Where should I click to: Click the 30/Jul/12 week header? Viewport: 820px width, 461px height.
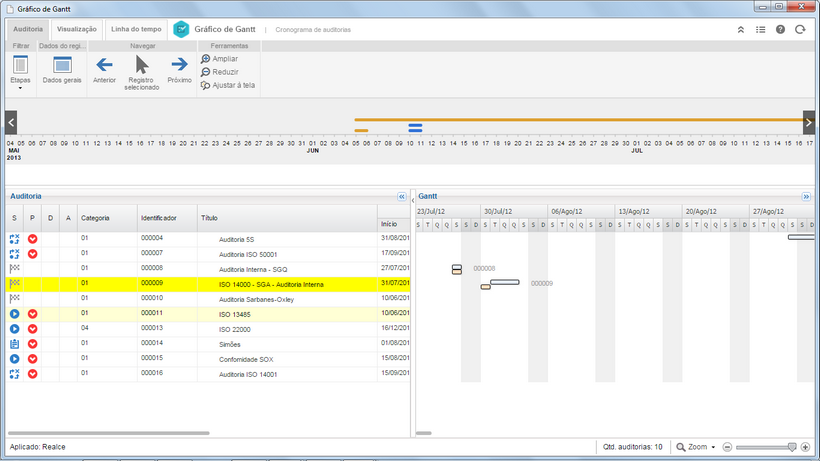coord(514,211)
